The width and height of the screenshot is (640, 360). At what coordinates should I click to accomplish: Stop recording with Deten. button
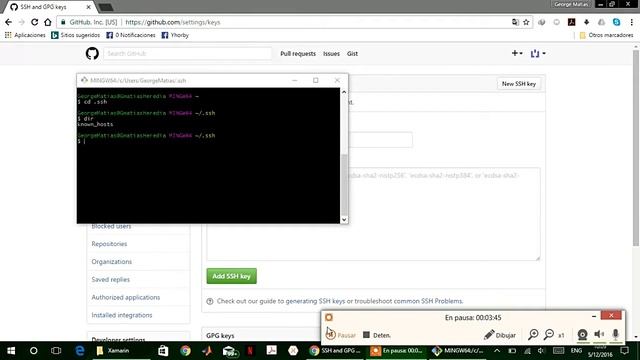click(377, 335)
